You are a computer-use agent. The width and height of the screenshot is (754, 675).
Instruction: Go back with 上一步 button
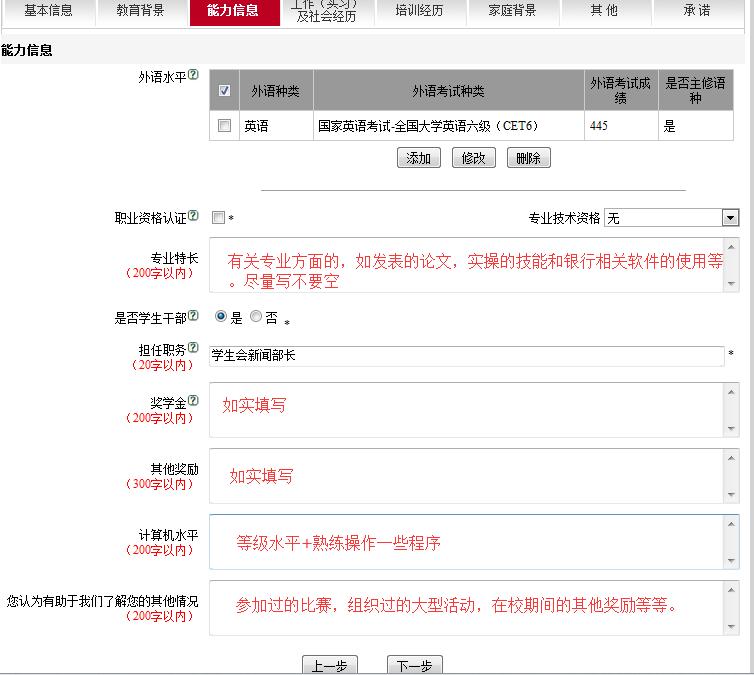click(330, 665)
